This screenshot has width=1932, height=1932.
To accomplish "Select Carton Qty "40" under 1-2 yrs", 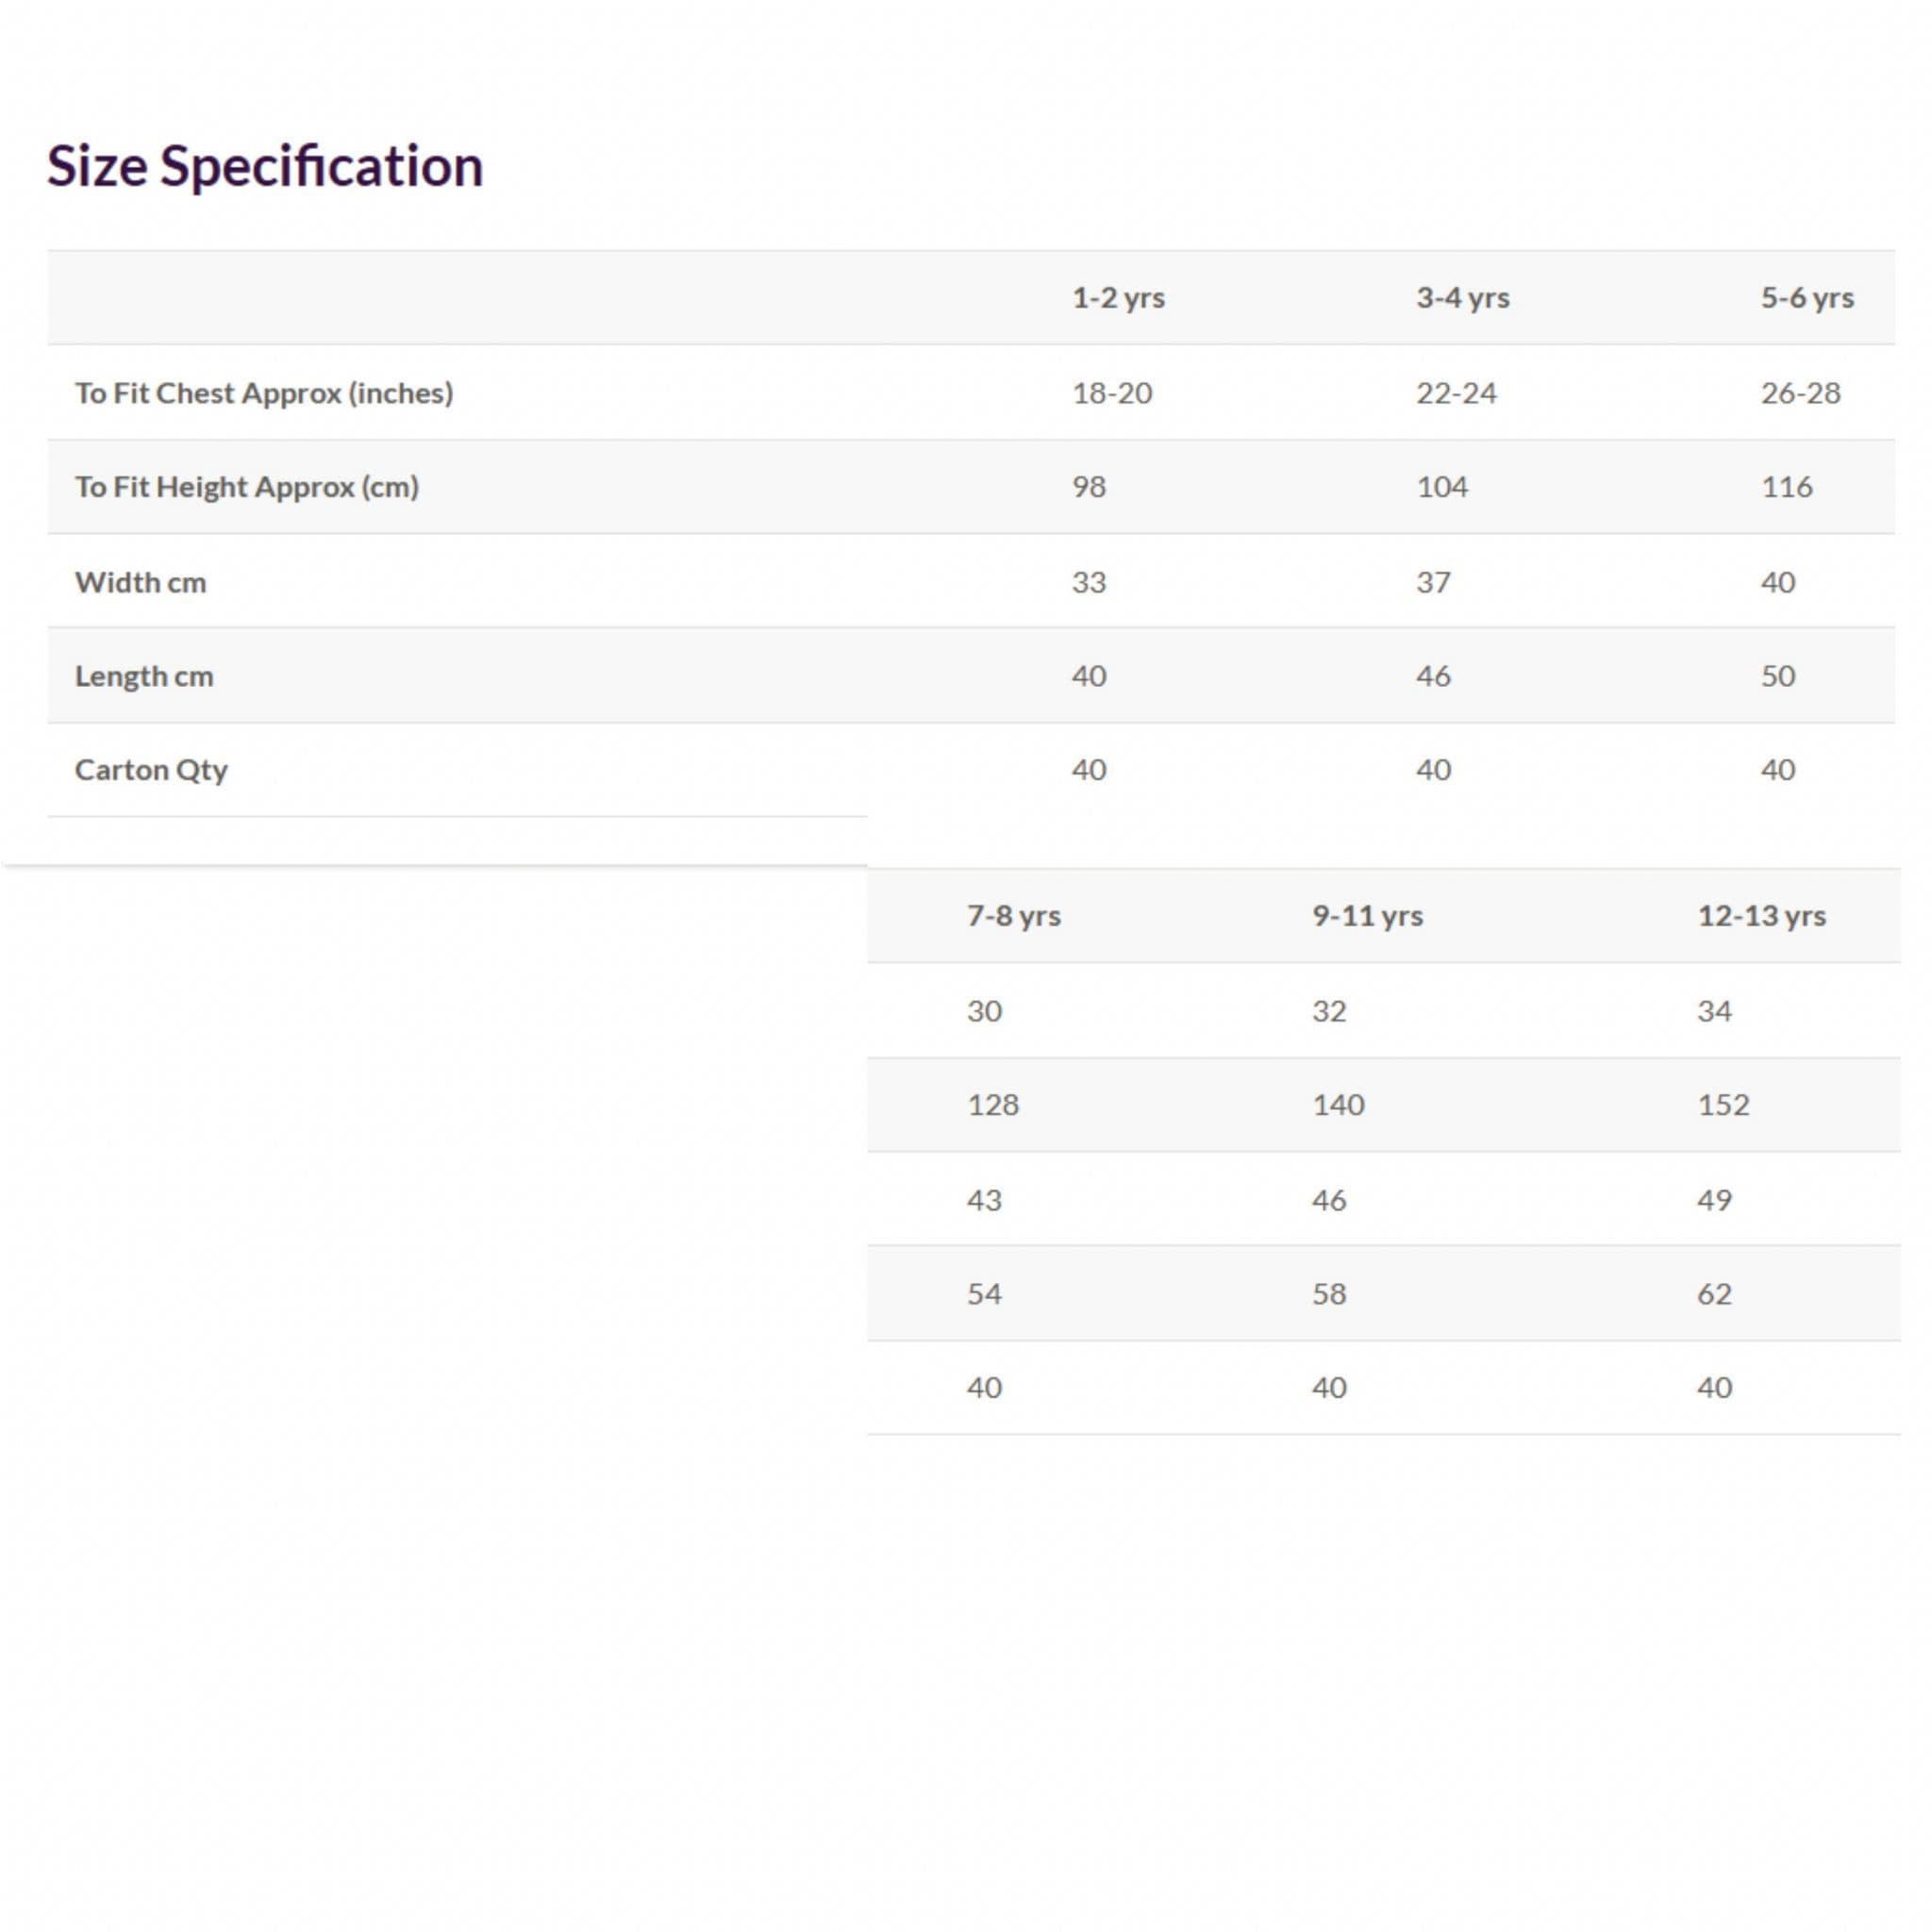I will (x=1089, y=770).
